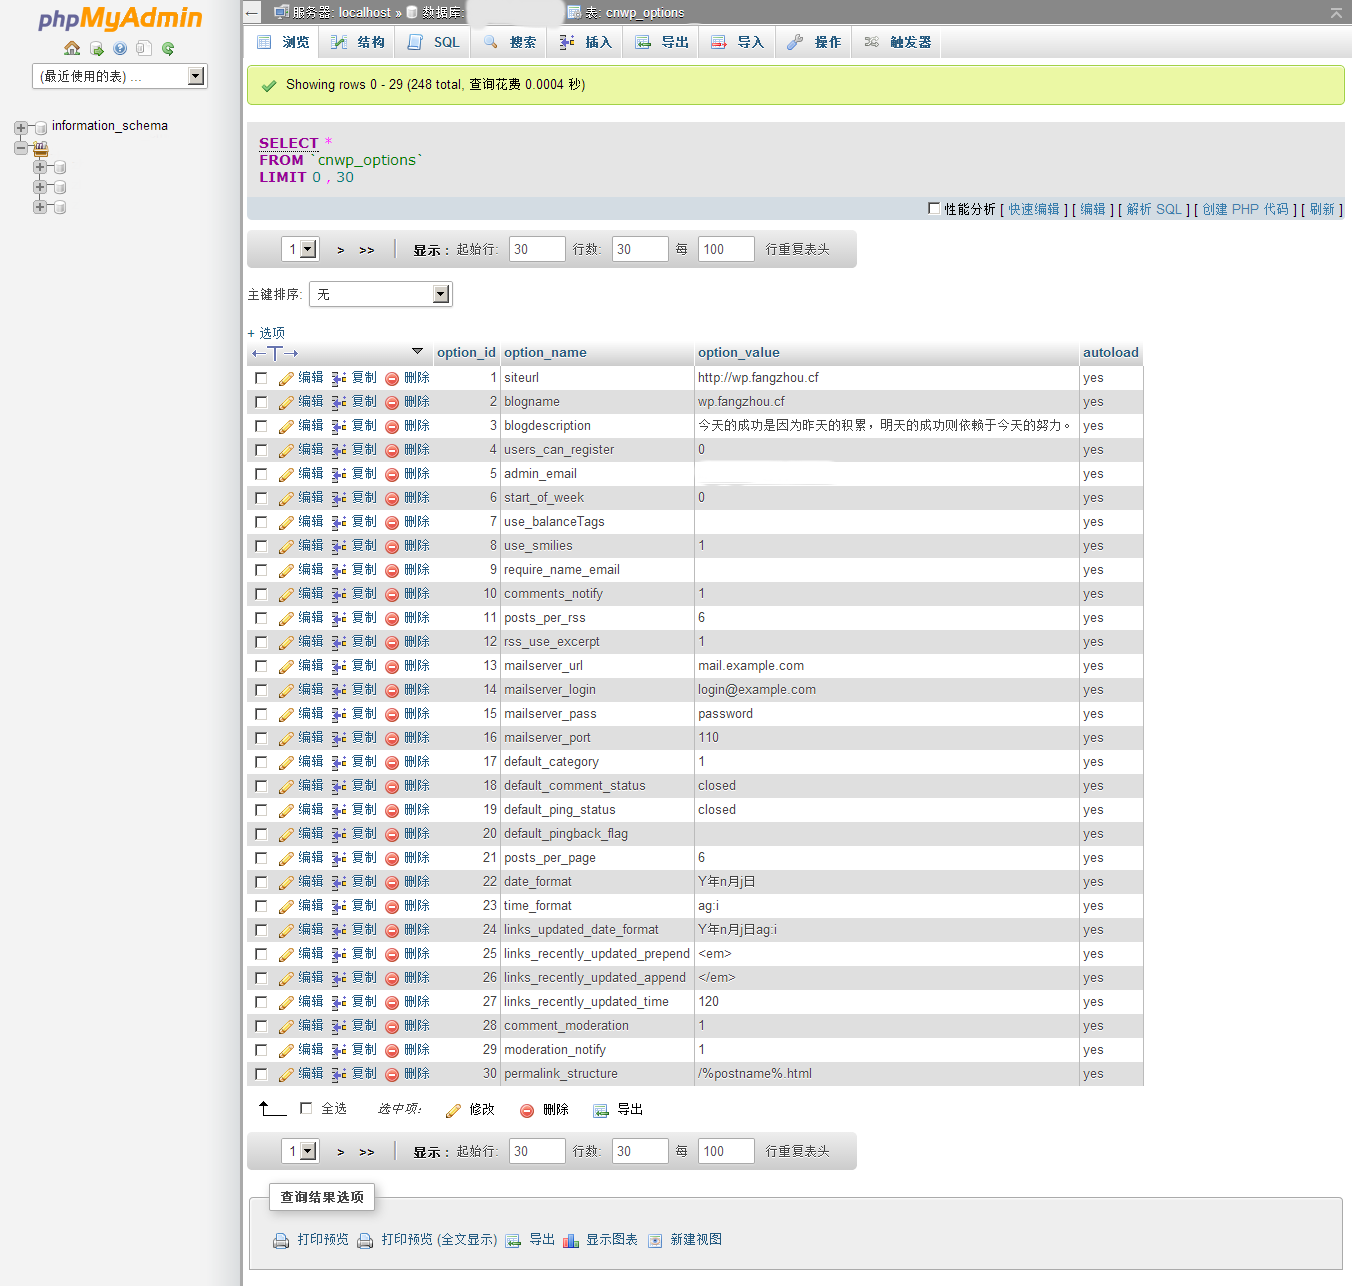Click the pencil edit icon for siteurl row
The width and height of the screenshot is (1352, 1286).
click(286, 378)
